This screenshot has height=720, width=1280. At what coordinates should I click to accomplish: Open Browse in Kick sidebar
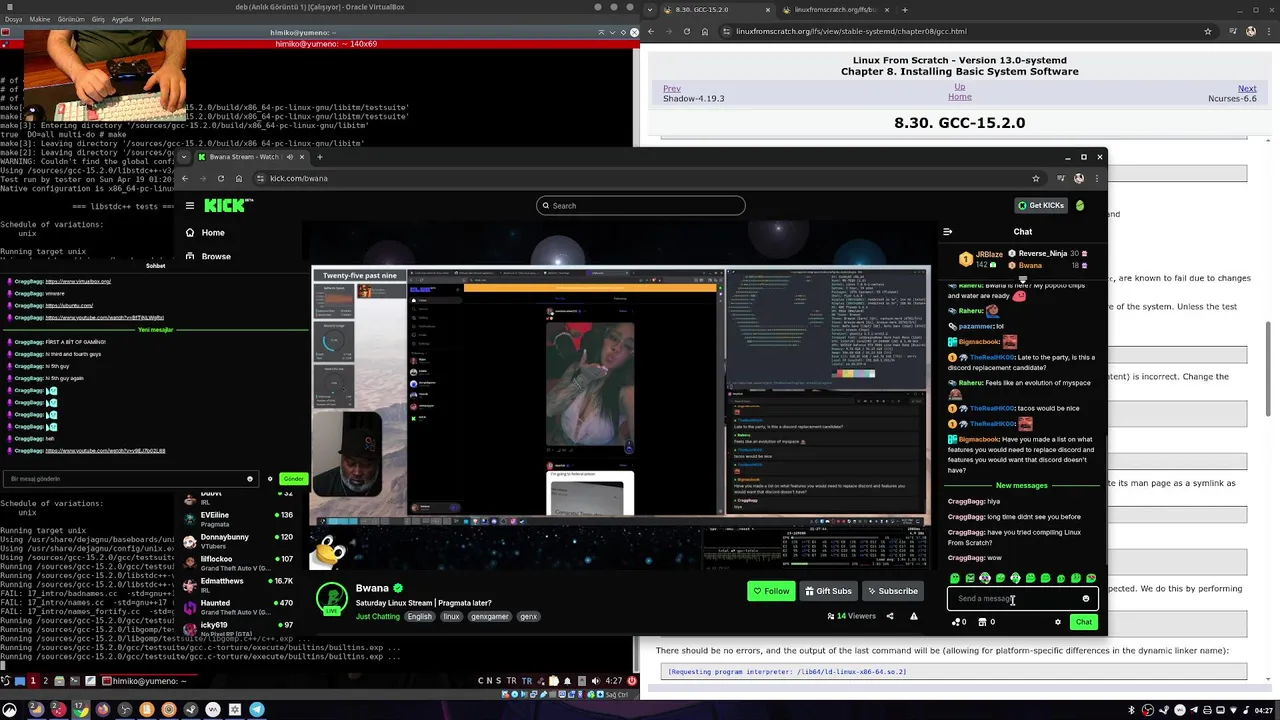[x=207, y=257]
